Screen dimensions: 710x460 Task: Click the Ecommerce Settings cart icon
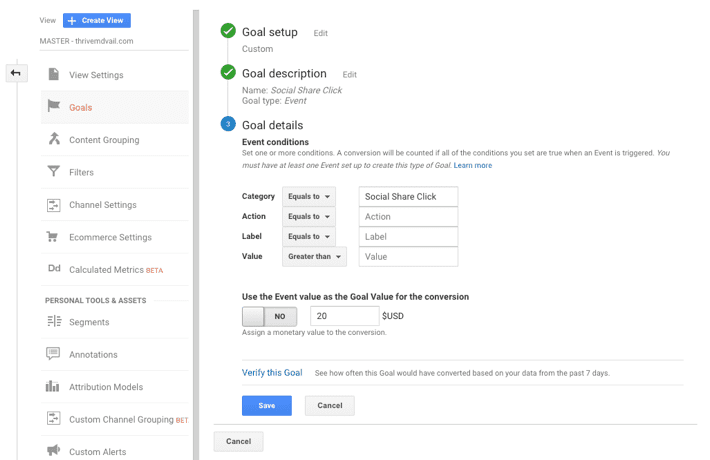[52, 236]
